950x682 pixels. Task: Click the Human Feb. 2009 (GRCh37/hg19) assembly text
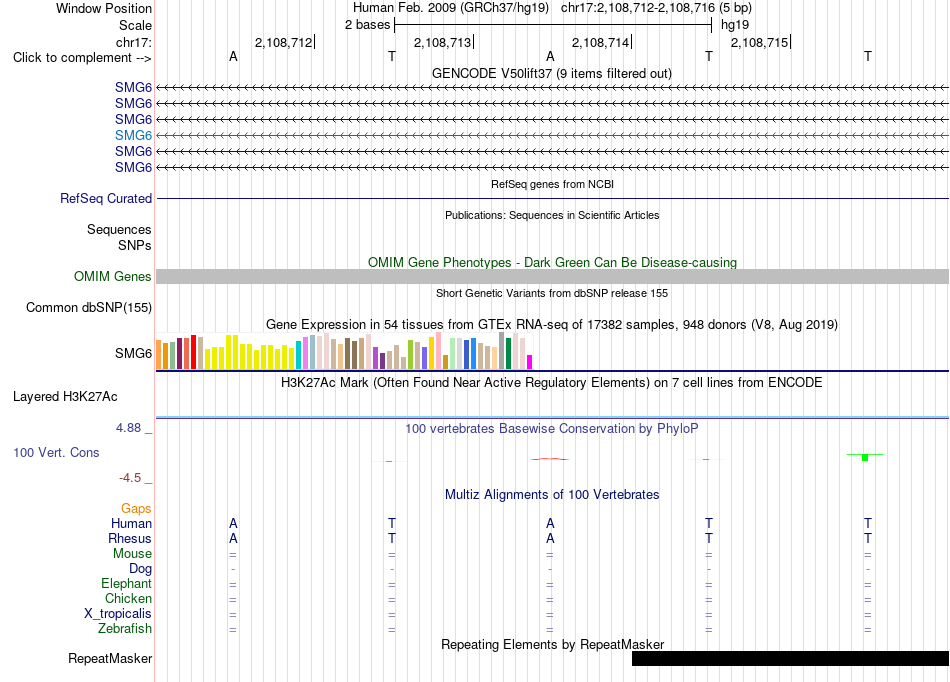pos(451,8)
